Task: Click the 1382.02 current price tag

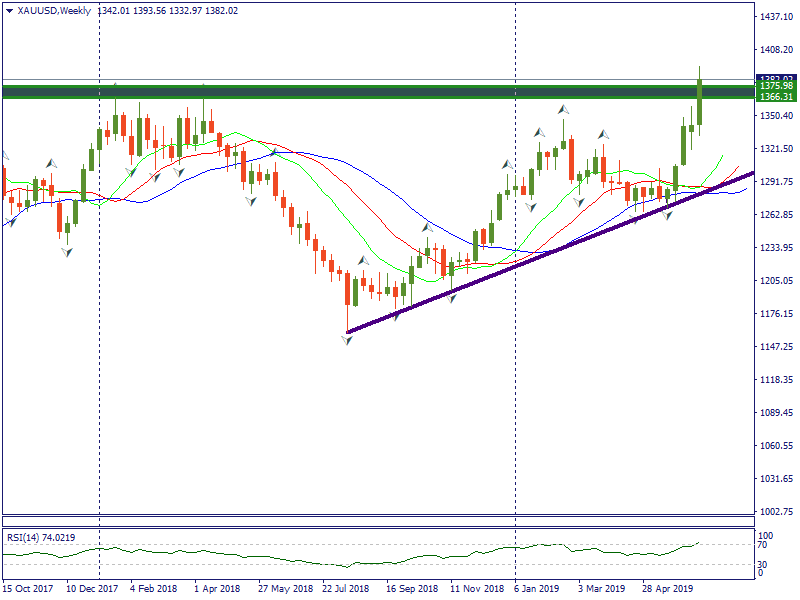Action: [776, 78]
